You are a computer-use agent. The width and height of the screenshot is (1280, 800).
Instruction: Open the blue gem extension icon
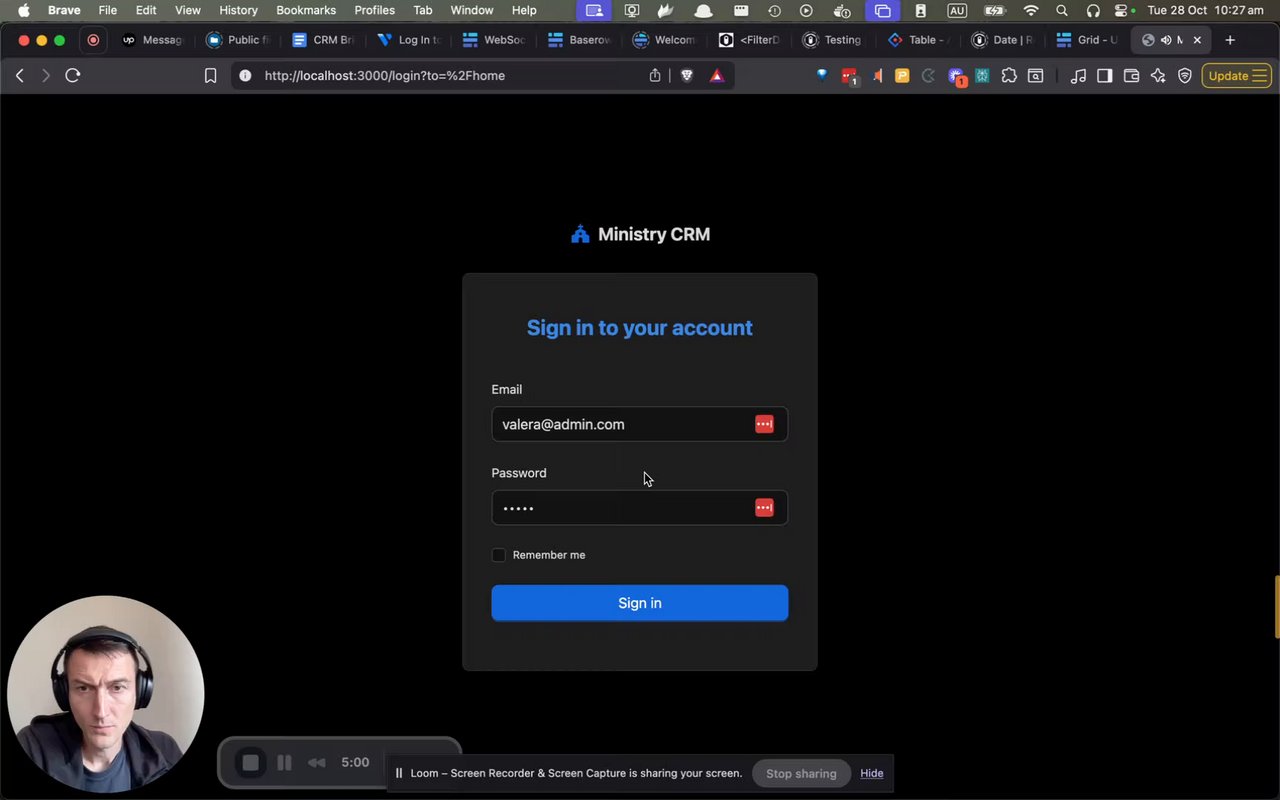point(822,75)
